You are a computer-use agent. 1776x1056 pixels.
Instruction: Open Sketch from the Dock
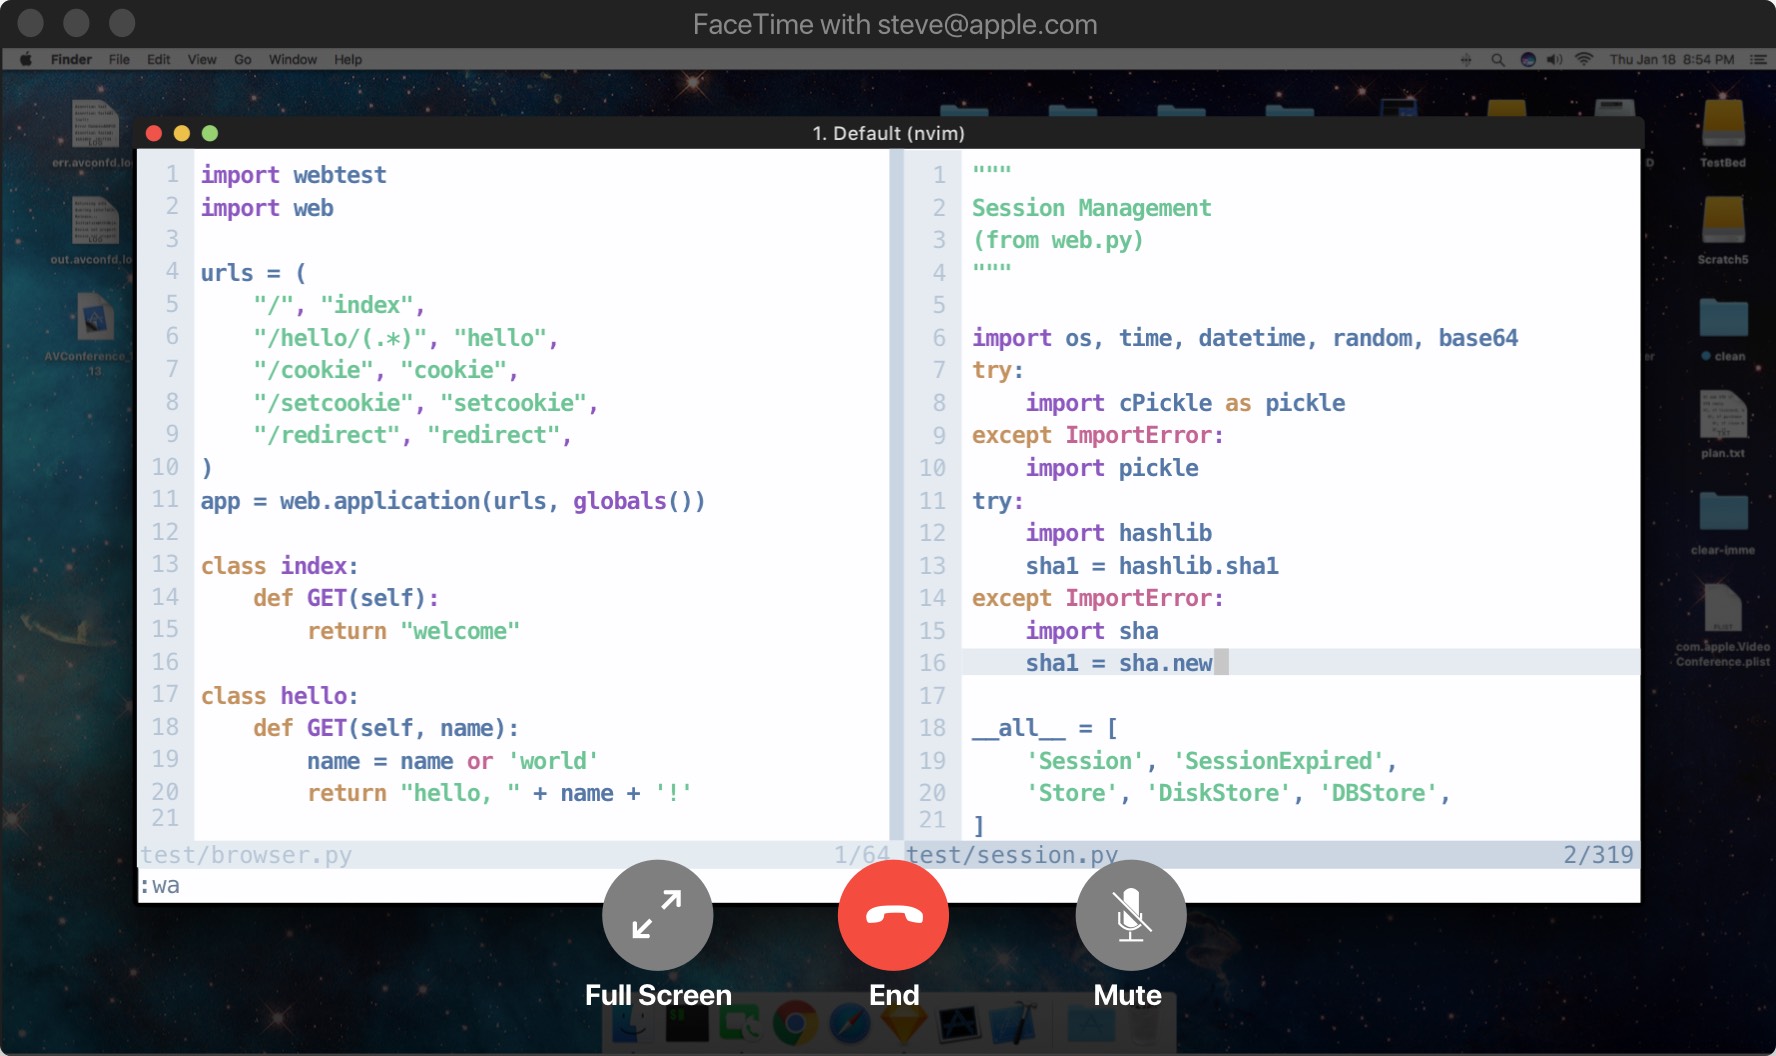pyautogui.click(x=903, y=1025)
